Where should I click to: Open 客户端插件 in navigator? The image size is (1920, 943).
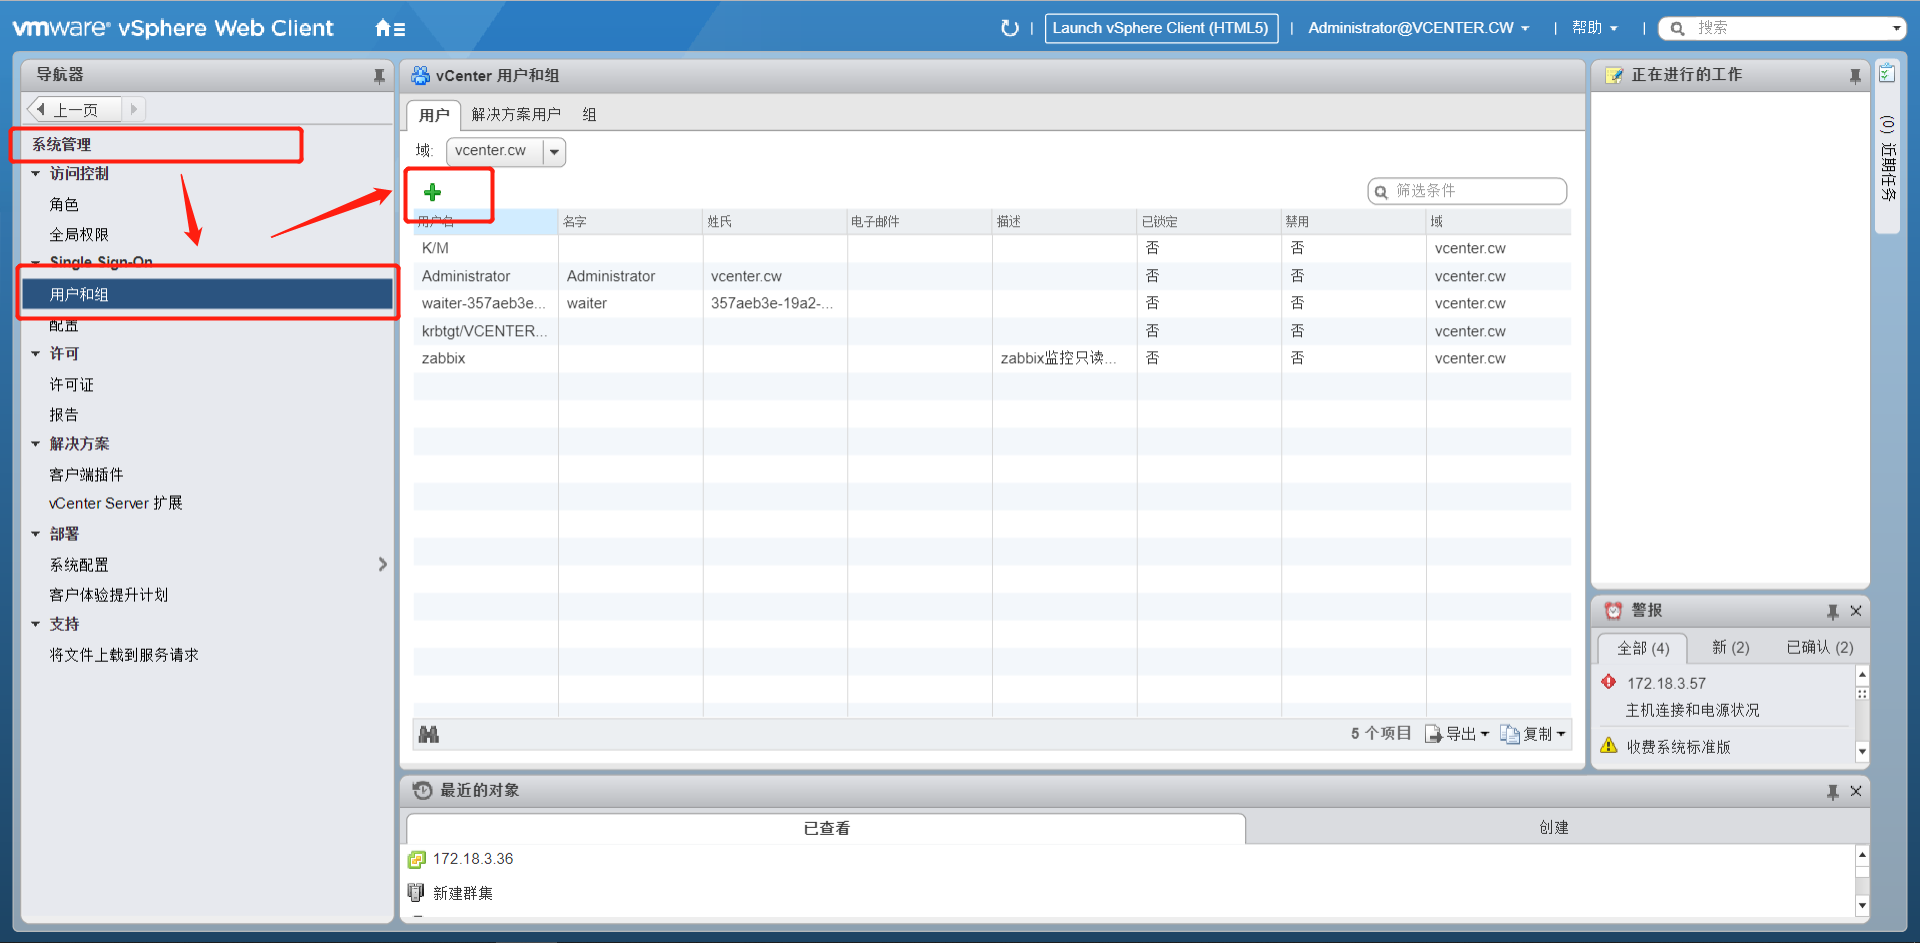tap(86, 475)
